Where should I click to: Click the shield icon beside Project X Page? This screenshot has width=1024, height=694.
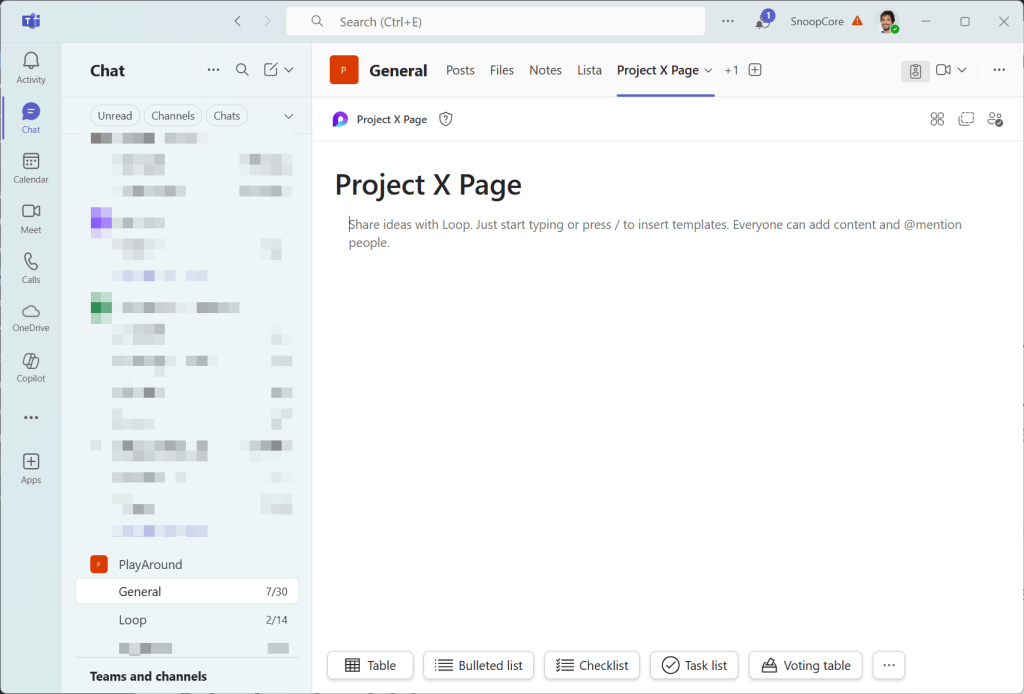[x=446, y=119]
